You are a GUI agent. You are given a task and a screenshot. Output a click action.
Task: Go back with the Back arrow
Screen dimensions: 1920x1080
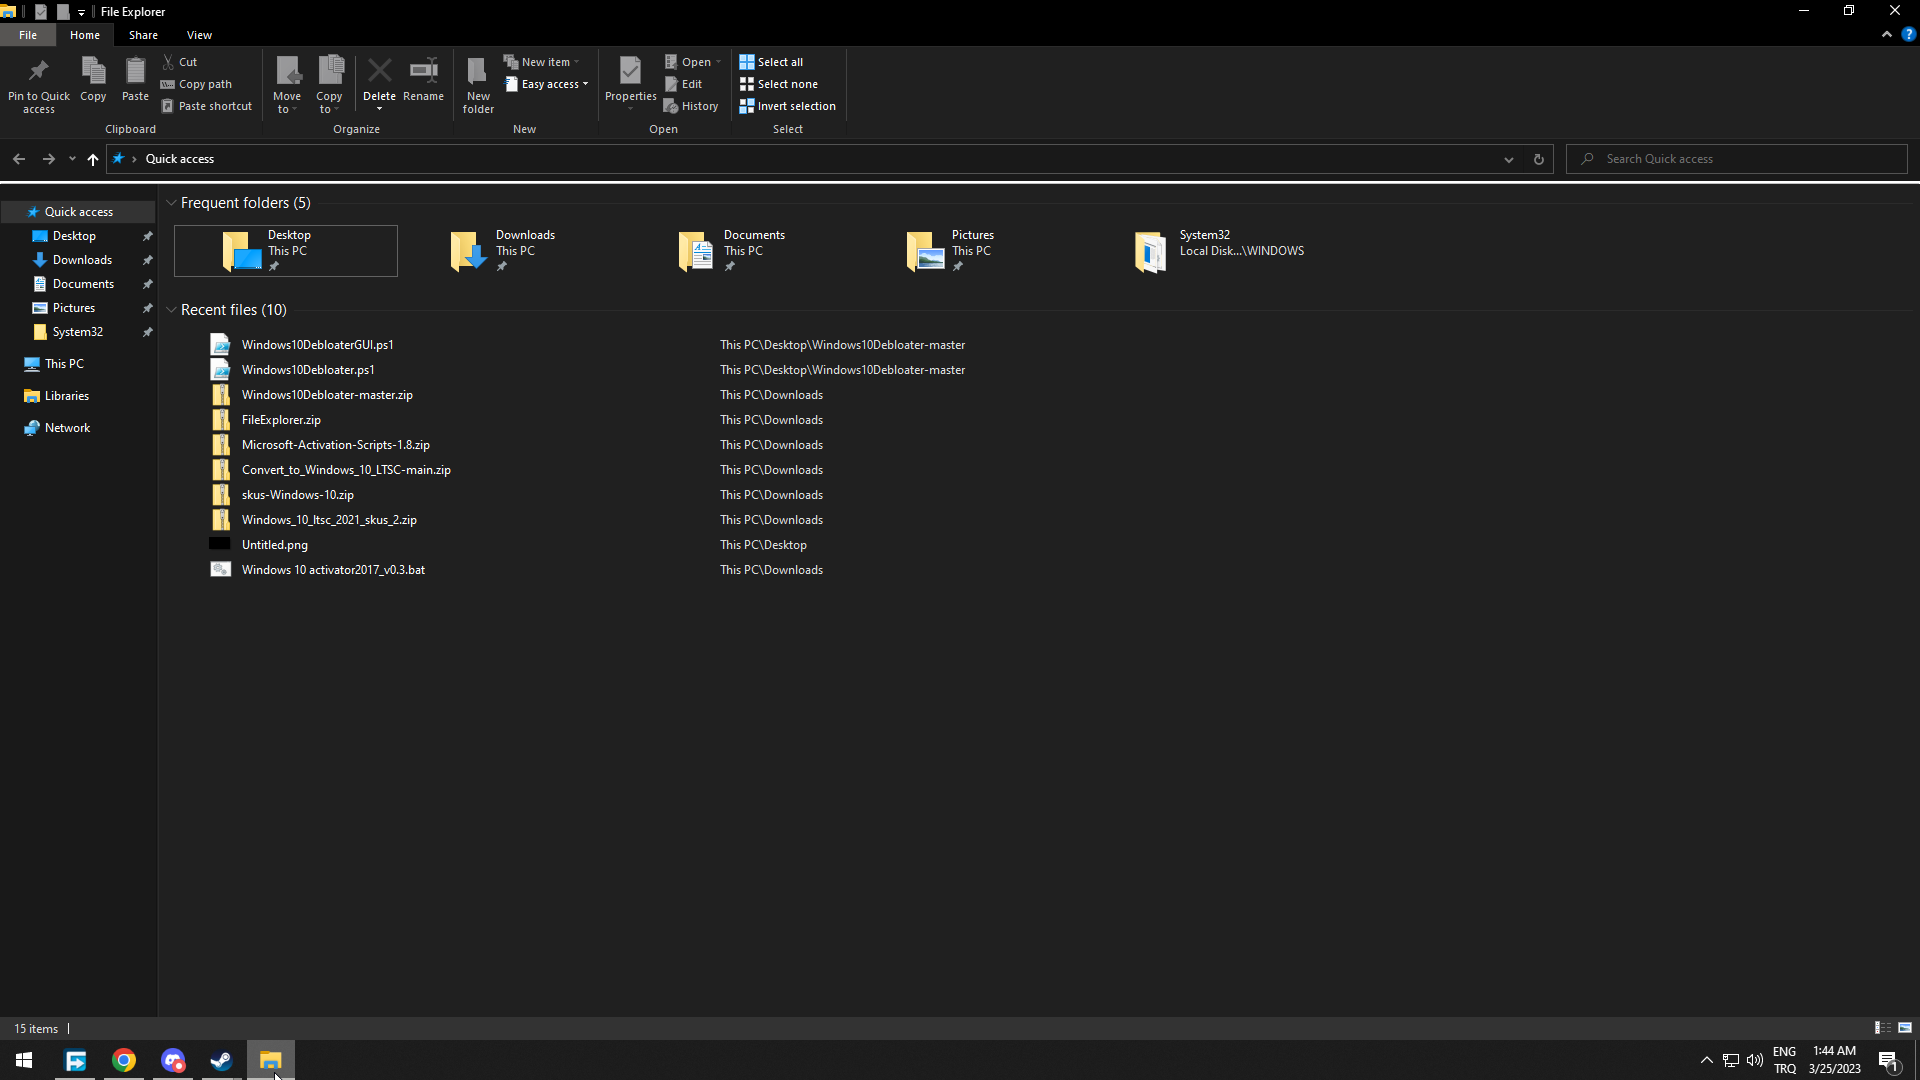tap(18, 159)
